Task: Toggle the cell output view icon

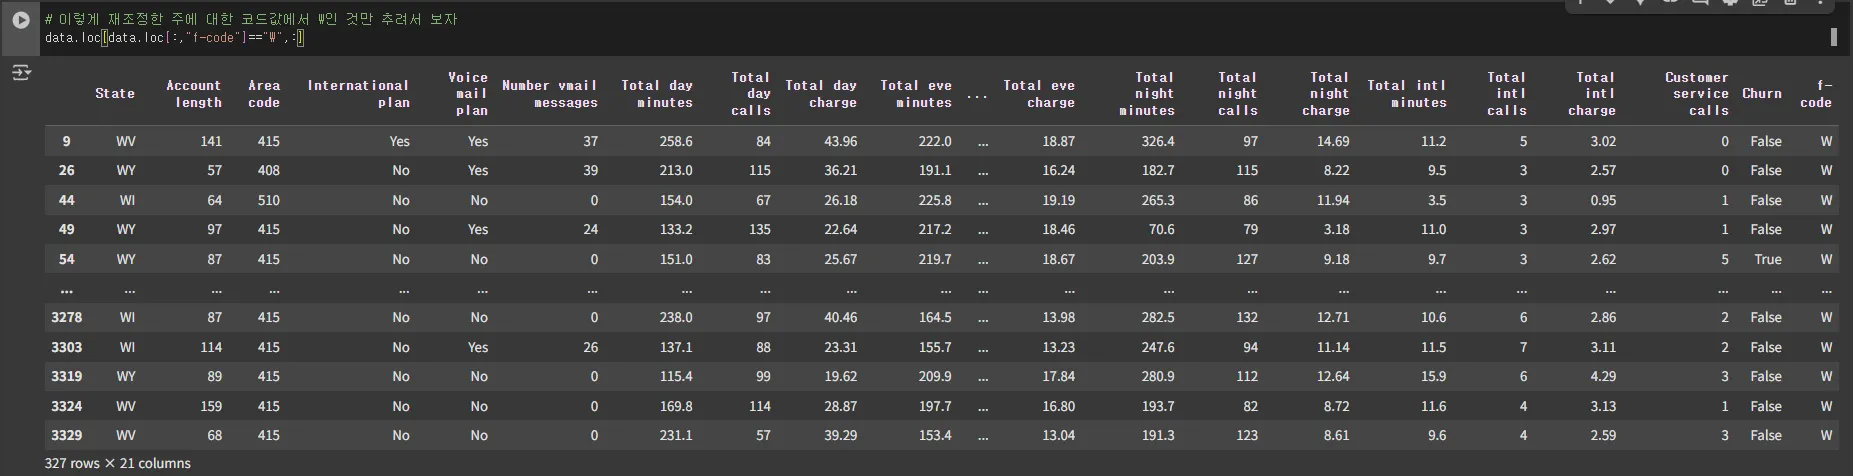Action: pyautogui.click(x=21, y=73)
